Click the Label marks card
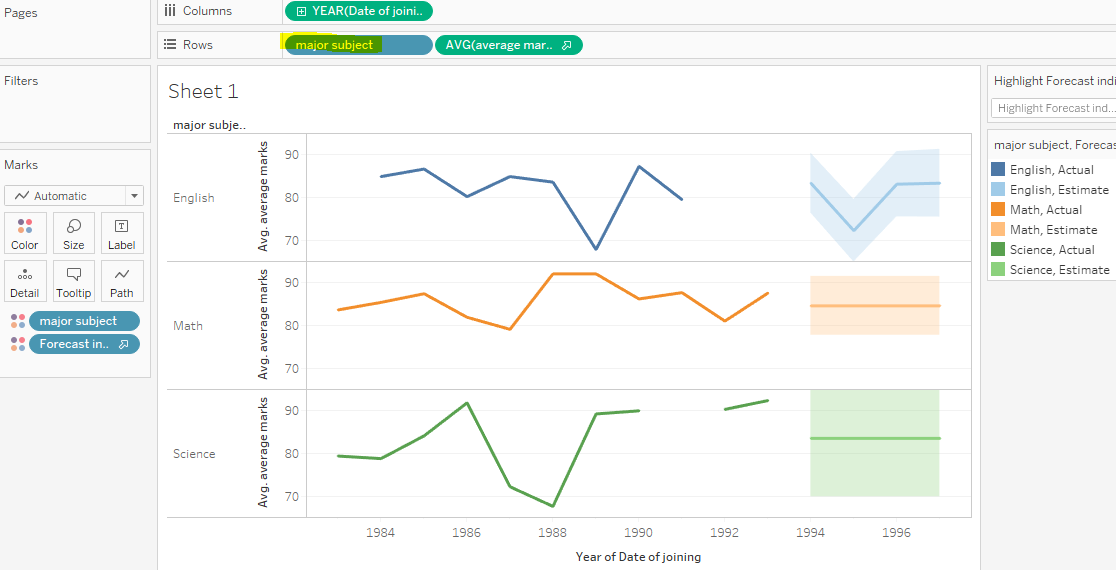The image size is (1116, 570). click(x=122, y=233)
